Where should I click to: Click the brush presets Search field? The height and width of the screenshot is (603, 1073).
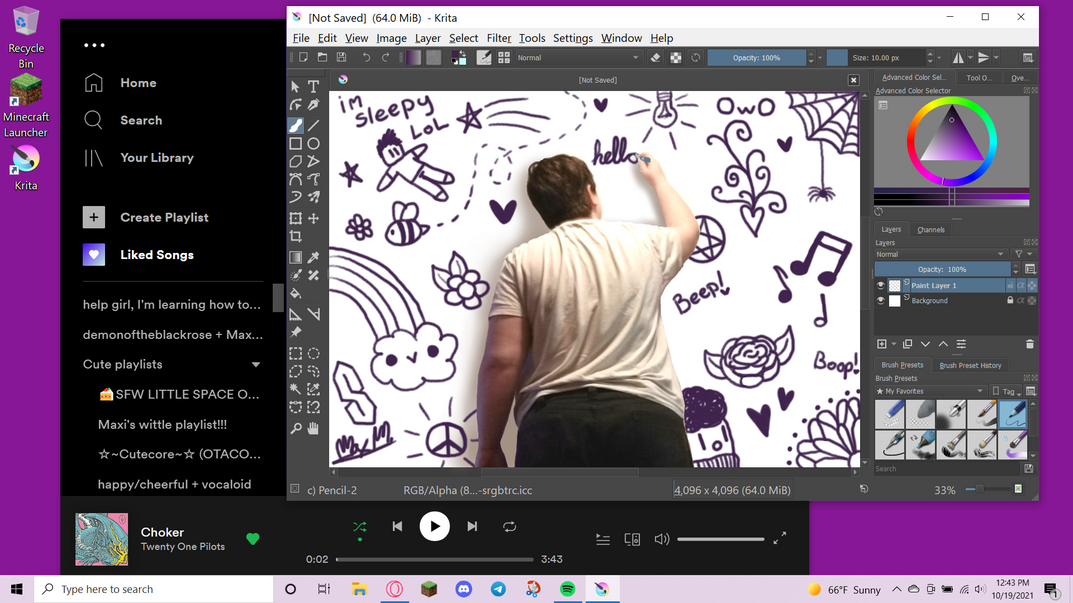tap(945, 468)
